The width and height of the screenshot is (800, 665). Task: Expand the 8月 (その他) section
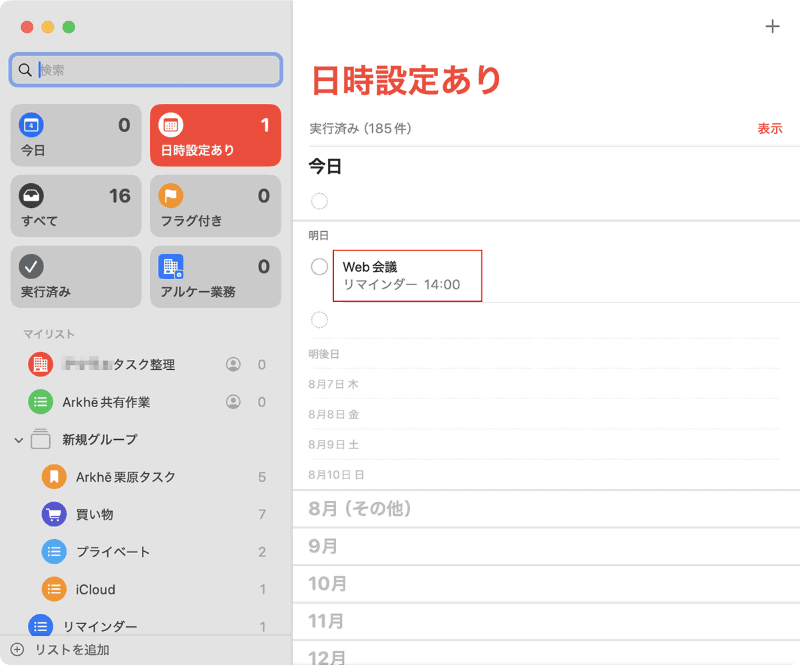[x=546, y=508]
